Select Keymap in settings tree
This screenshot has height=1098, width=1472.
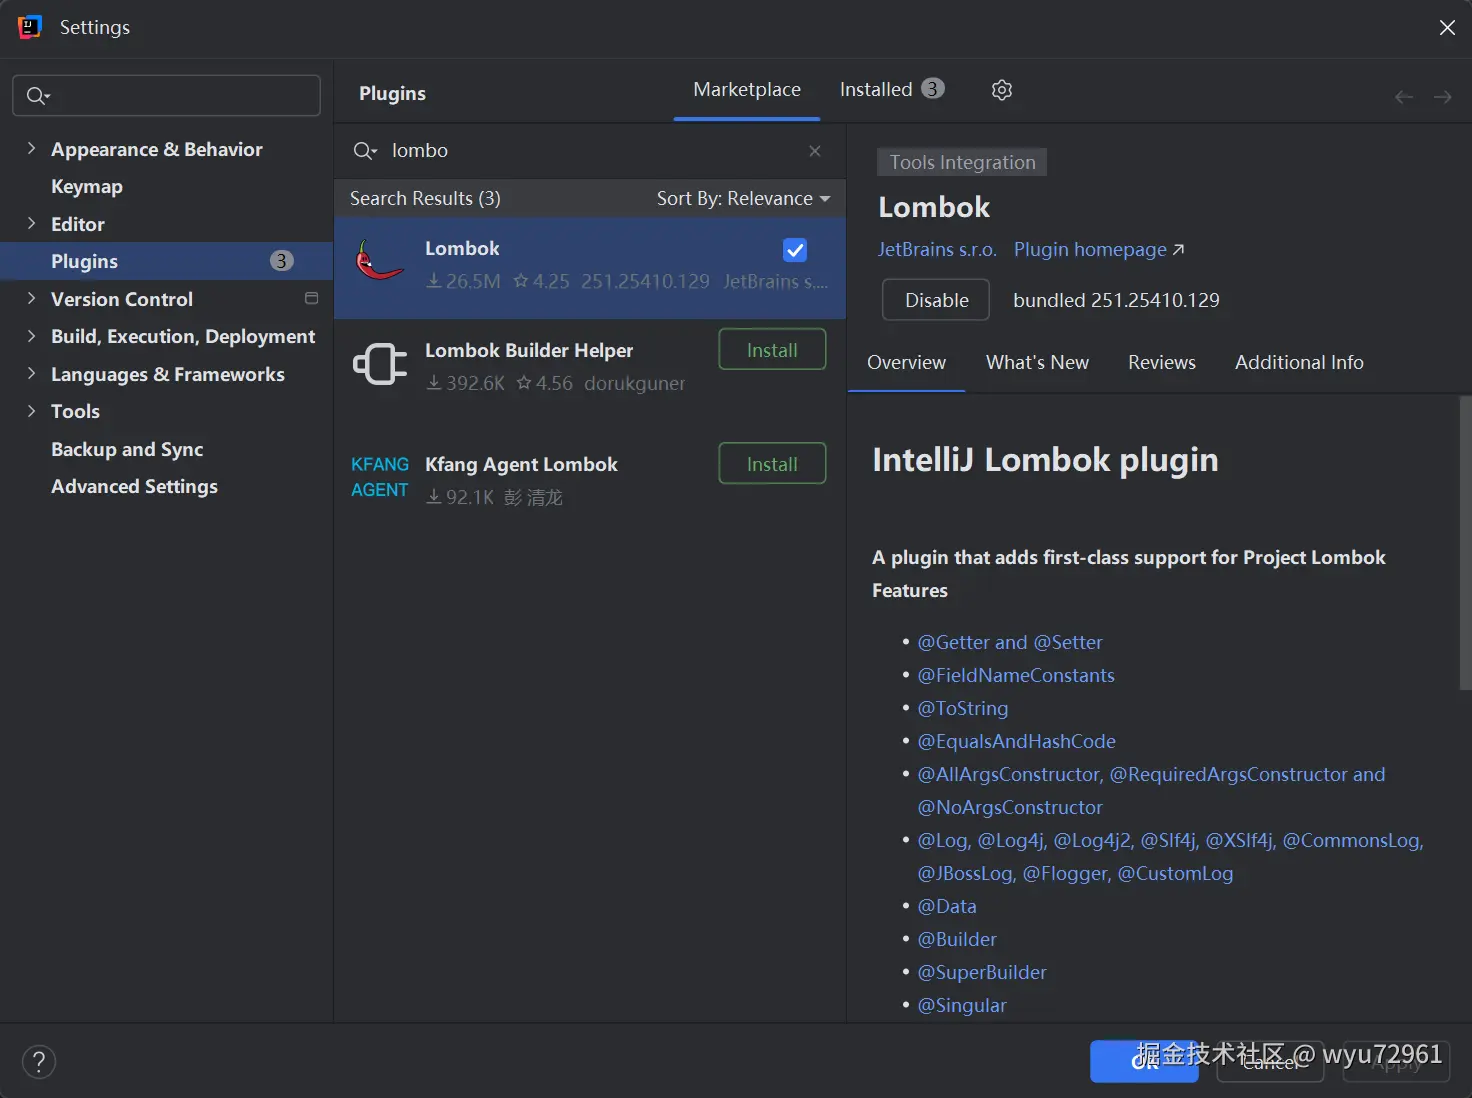coord(87,187)
